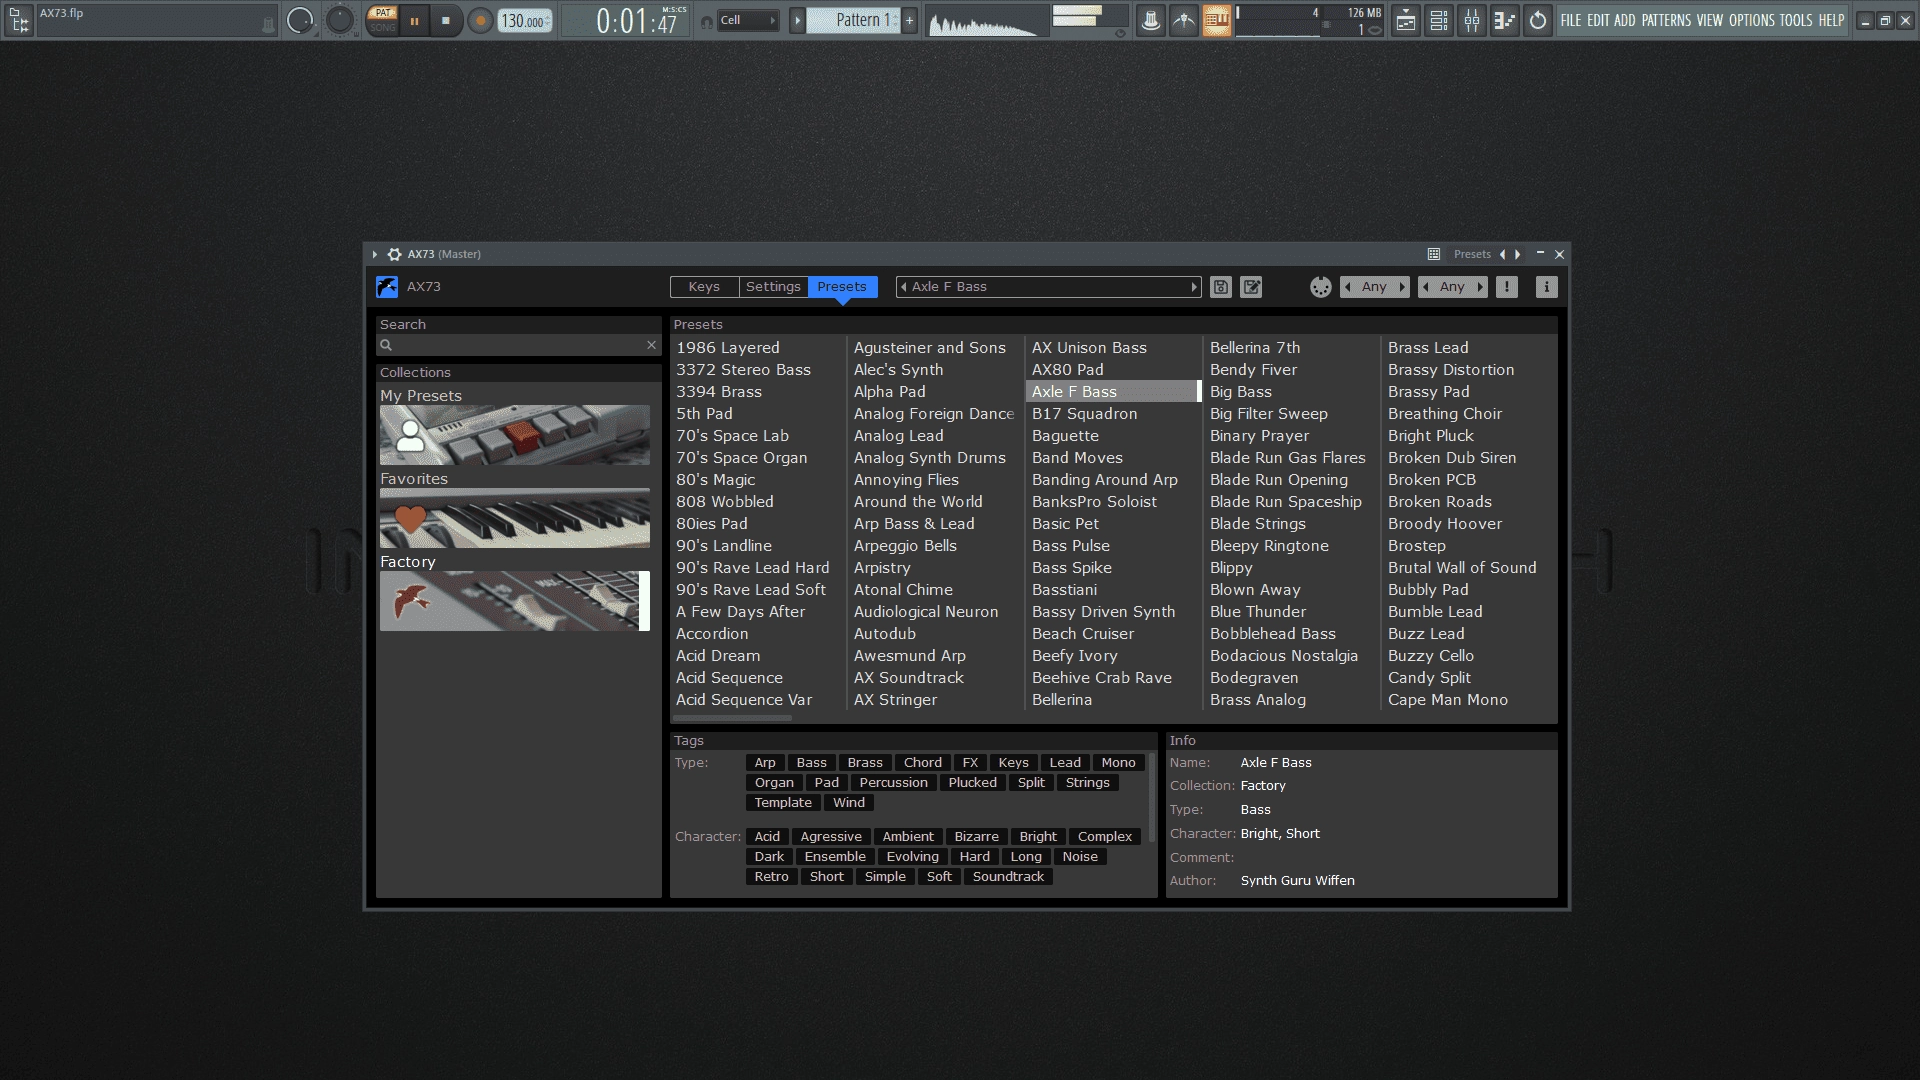The width and height of the screenshot is (1920, 1080).
Task: Select the Factory collection thumbnail
Action: pos(514,601)
